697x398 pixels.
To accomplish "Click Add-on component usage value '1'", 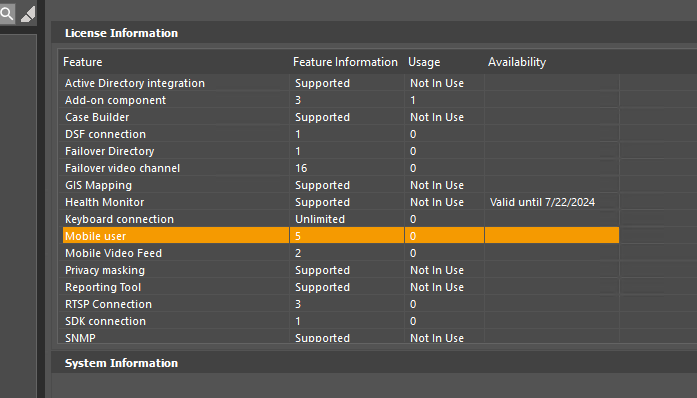I will tap(413, 100).
